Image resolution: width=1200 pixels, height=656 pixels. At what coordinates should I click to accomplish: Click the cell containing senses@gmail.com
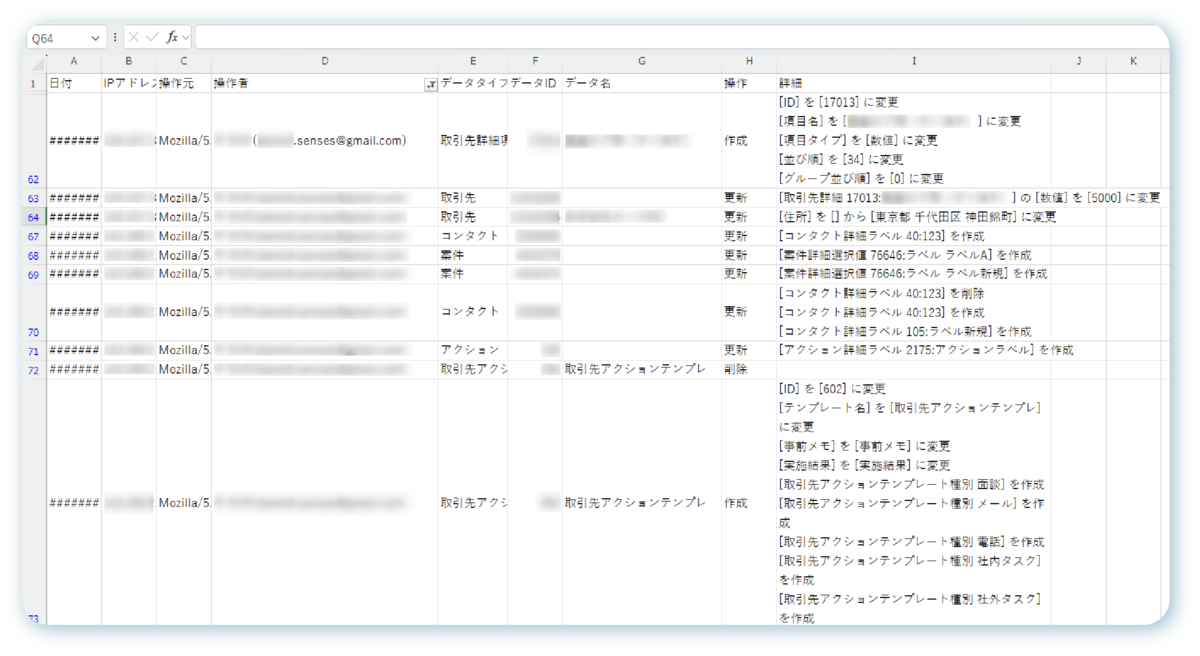(x=325, y=141)
